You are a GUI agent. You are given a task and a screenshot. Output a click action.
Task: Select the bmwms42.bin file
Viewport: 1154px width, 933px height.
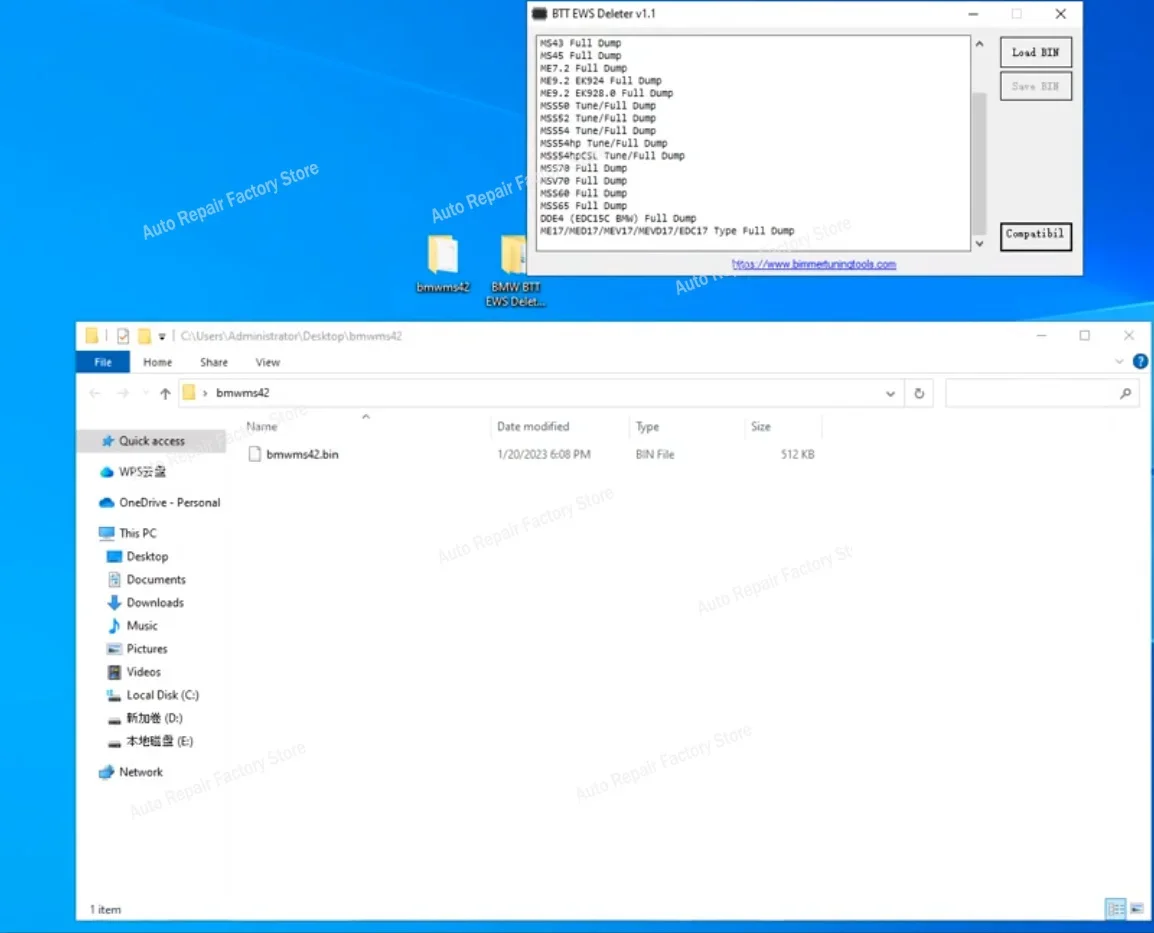coord(302,454)
